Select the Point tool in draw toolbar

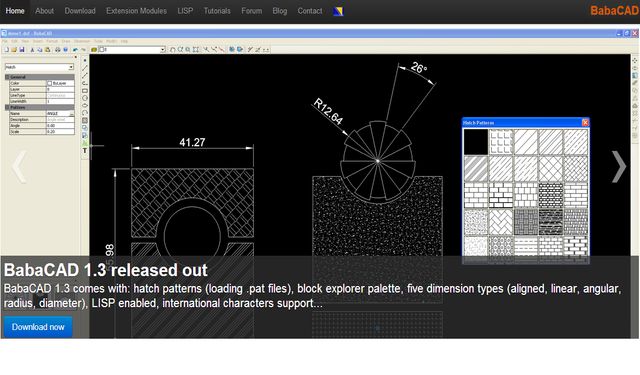pyautogui.click(x=85, y=60)
